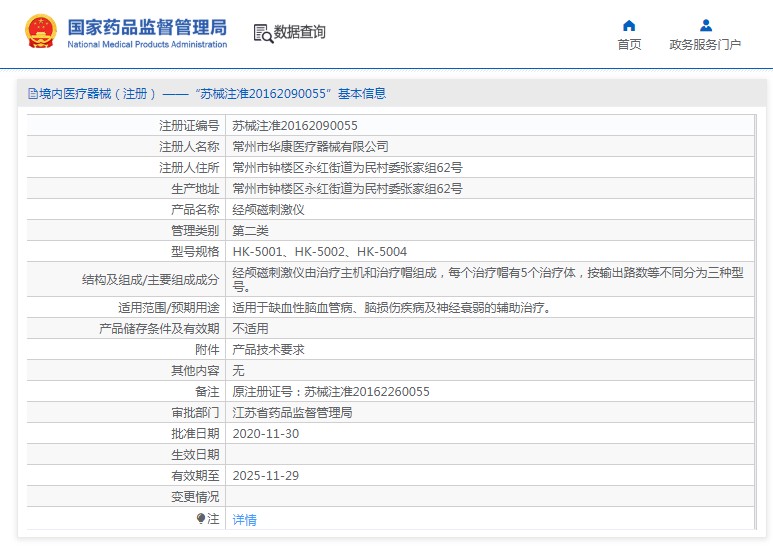The height and width of the screenshot is (549, 773).
Task: Open the 详情 link in the 注 row
Action: pyautogui.click(x=244, y=520)
